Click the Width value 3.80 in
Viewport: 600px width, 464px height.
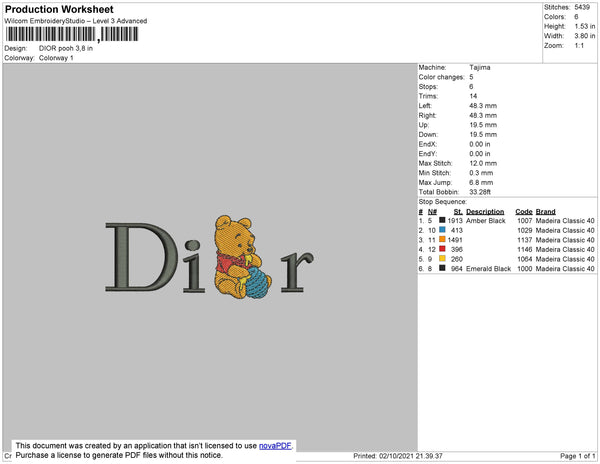pos(585,36)
